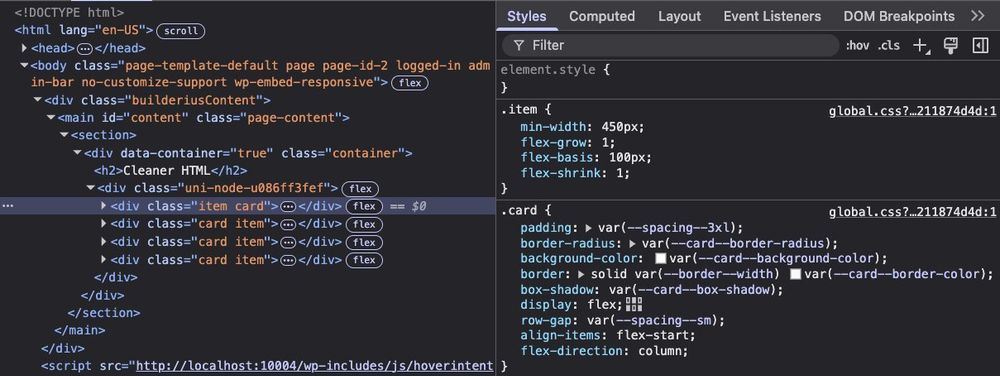Screen dimensions: 1000x376
Task: Edit the align-items flex-start value
Action: [652, 335]
